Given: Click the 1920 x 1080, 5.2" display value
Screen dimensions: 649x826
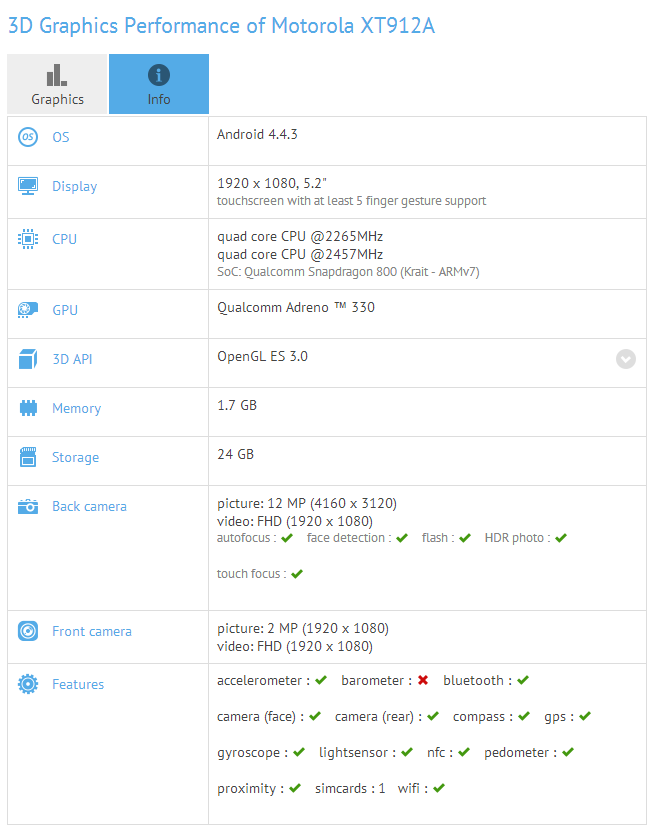Looking at the screenshot, I should (272, 183).
